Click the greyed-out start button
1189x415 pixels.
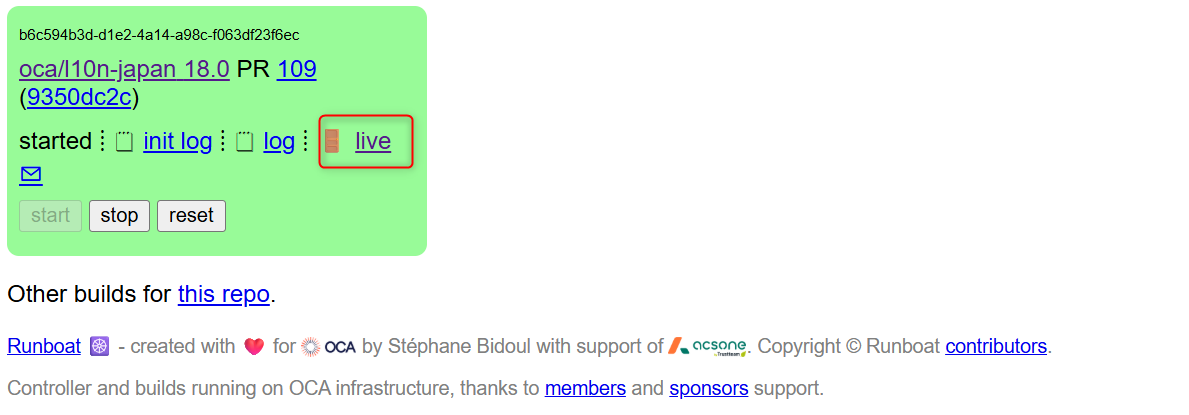(50, 215)
